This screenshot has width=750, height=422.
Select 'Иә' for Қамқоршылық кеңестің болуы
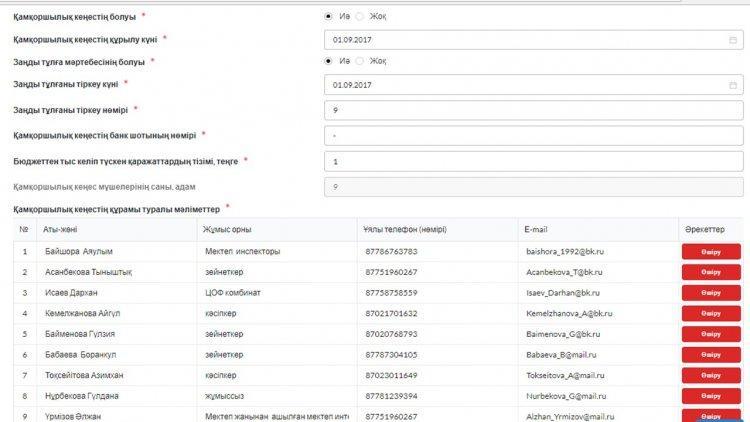tap(328, 16)
